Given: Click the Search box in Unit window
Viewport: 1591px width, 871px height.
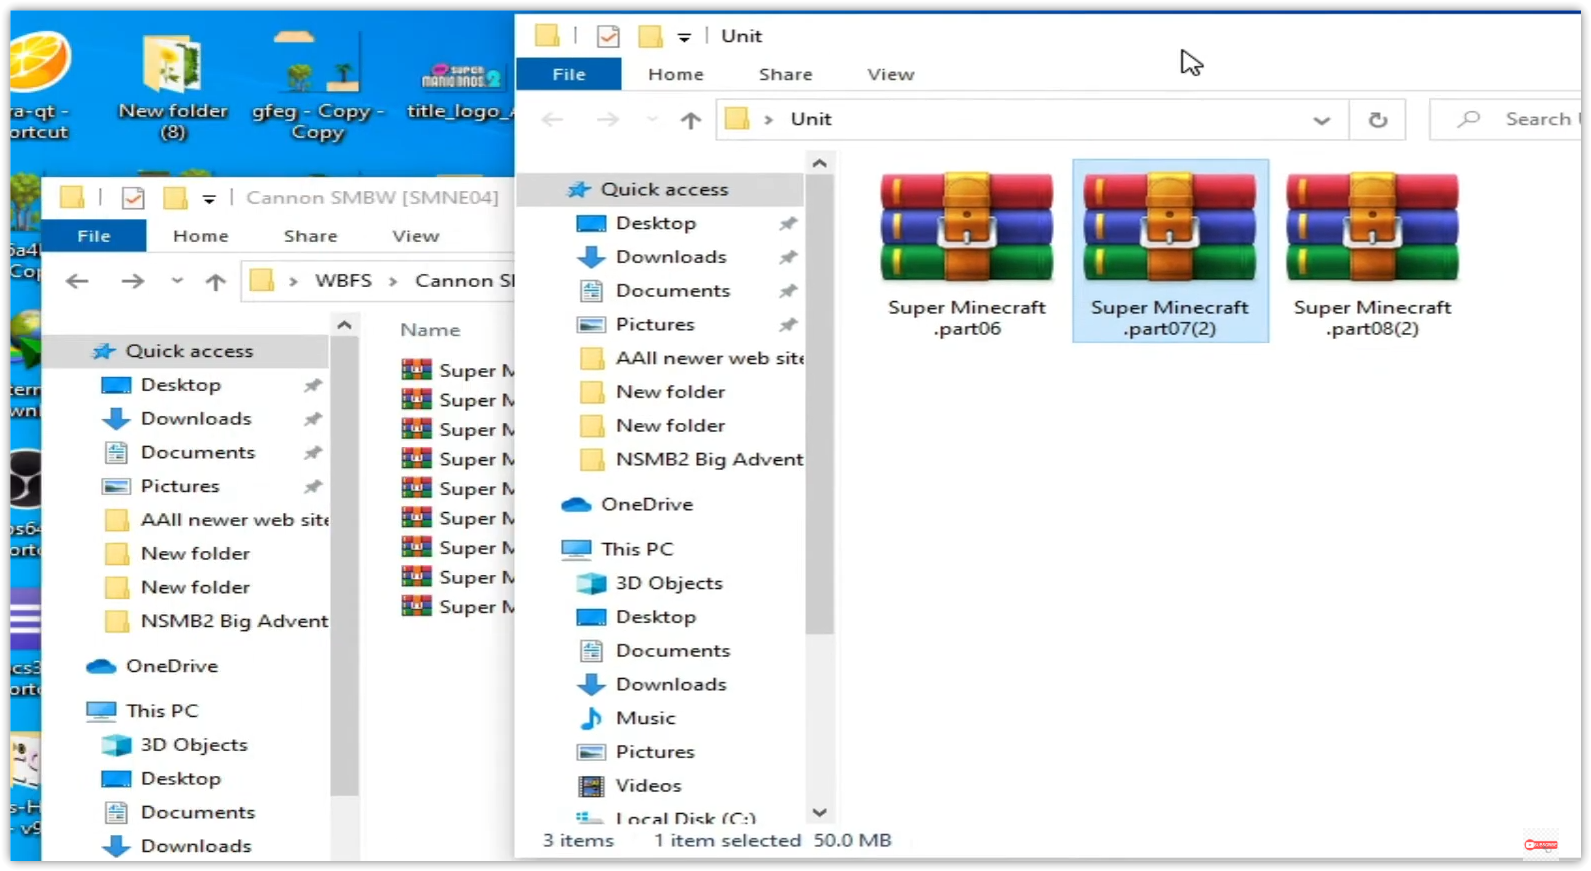Looking at the screenshot, I should [1505, 119].
